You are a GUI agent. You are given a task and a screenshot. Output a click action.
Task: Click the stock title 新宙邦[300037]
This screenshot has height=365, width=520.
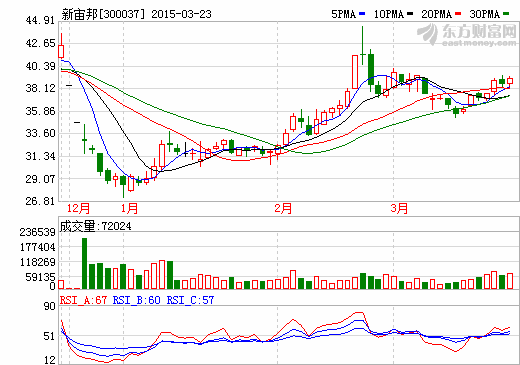[103, 14]
